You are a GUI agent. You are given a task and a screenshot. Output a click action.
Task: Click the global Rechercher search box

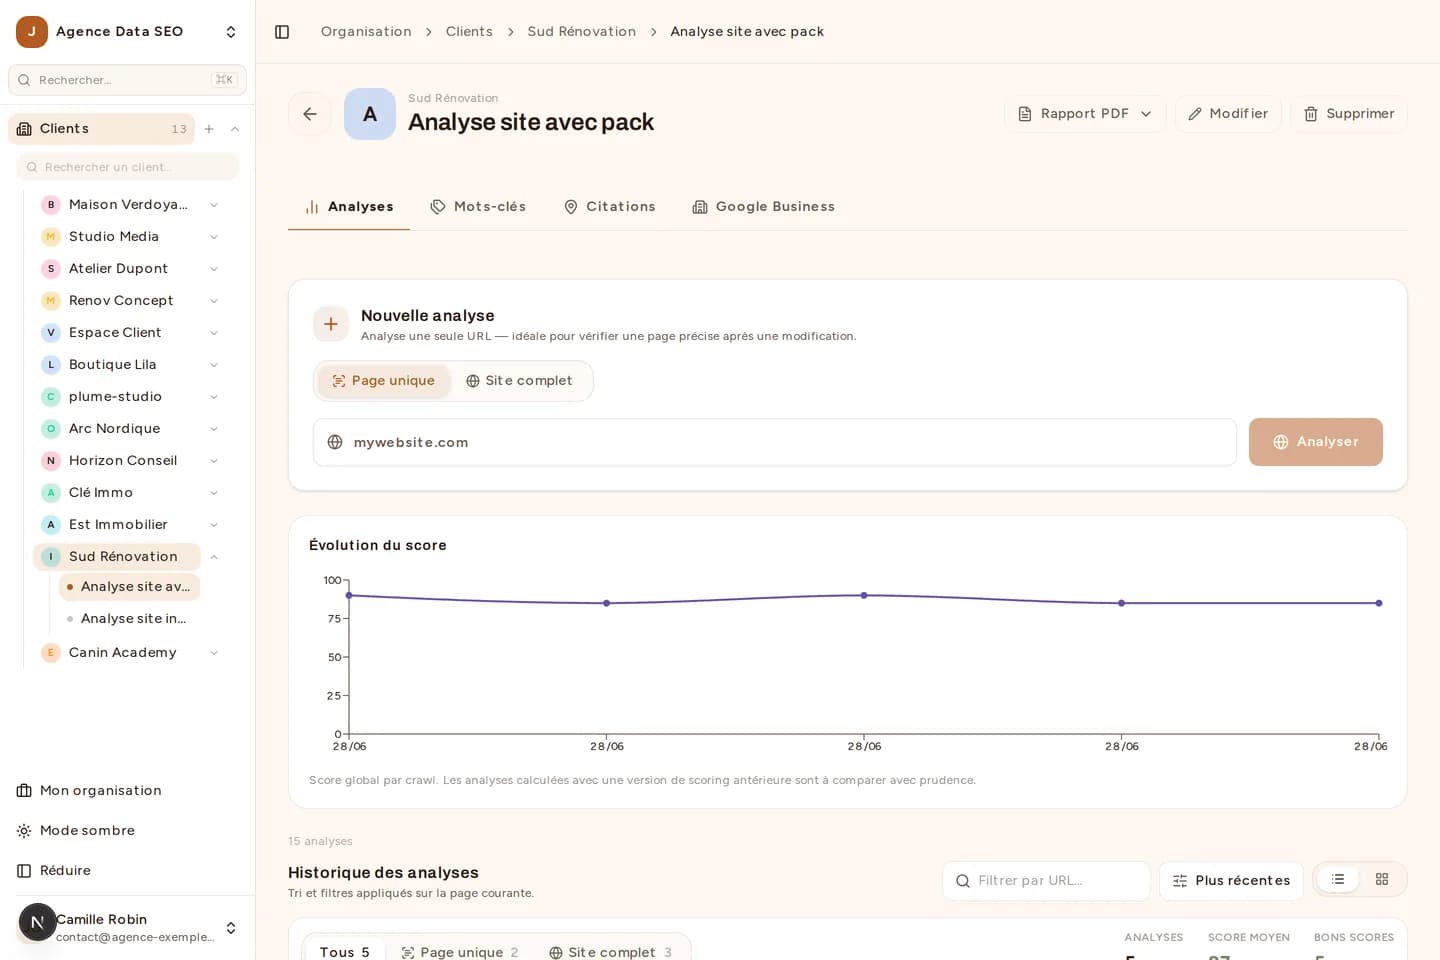[127, 80]
